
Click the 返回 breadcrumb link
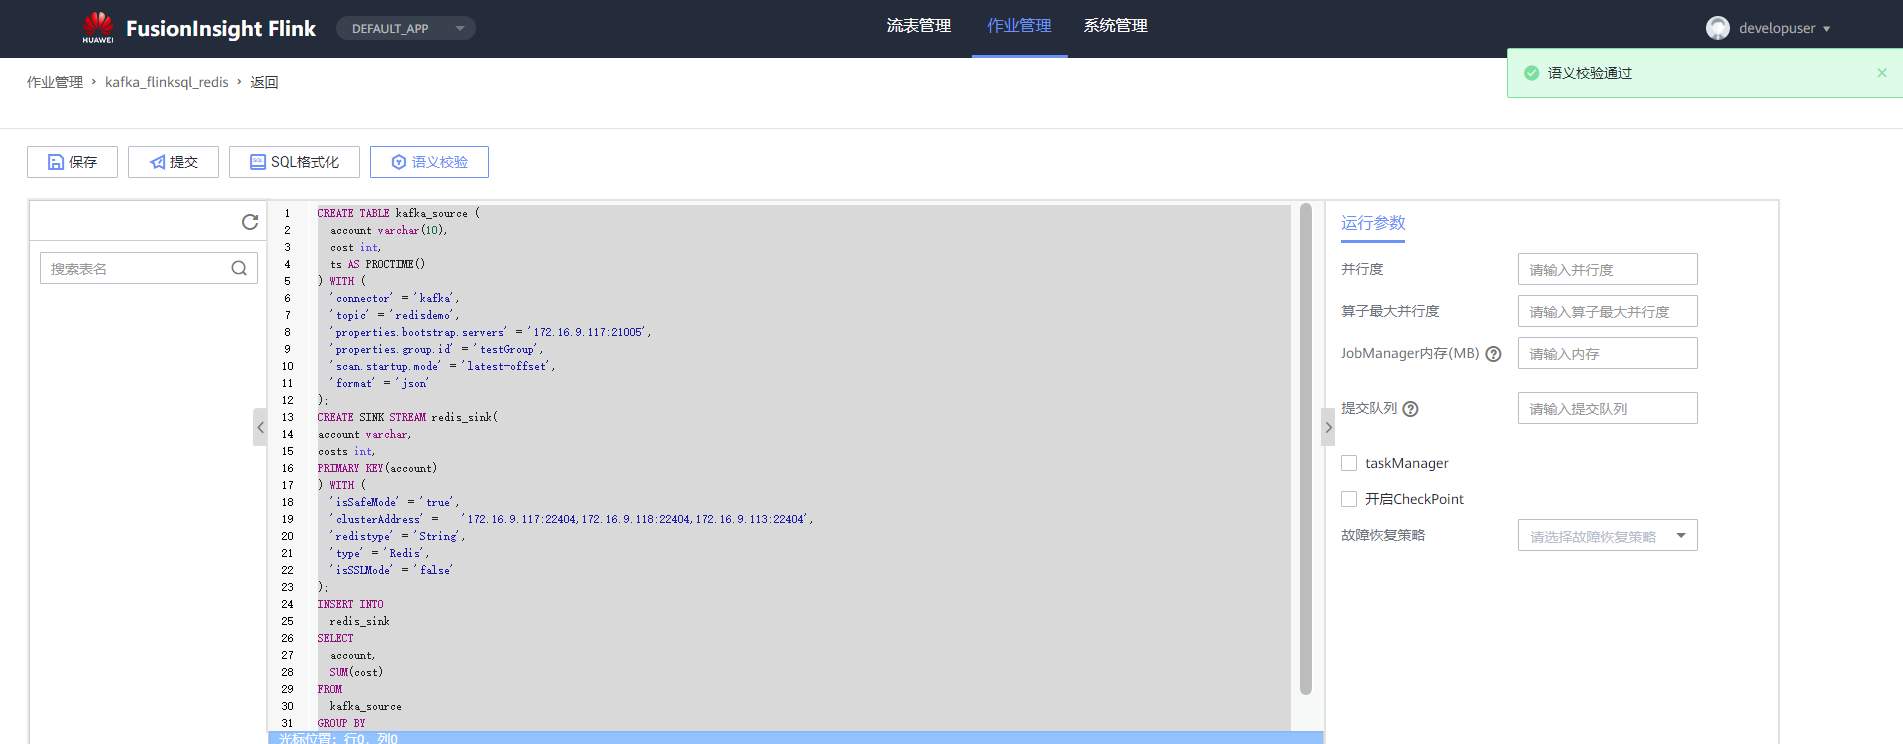264,82
